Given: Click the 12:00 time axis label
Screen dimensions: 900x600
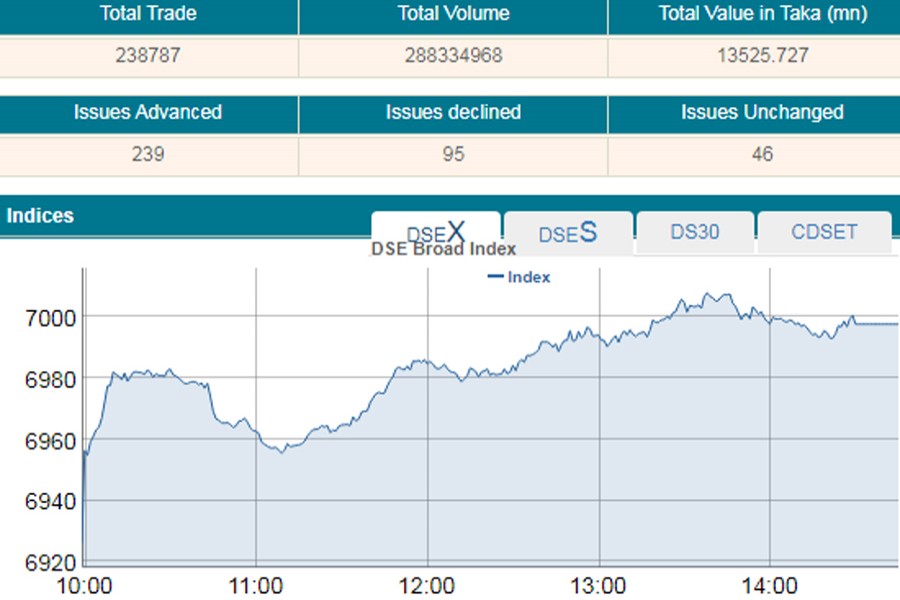Looking at the screenshot, I should click(428, 584).
